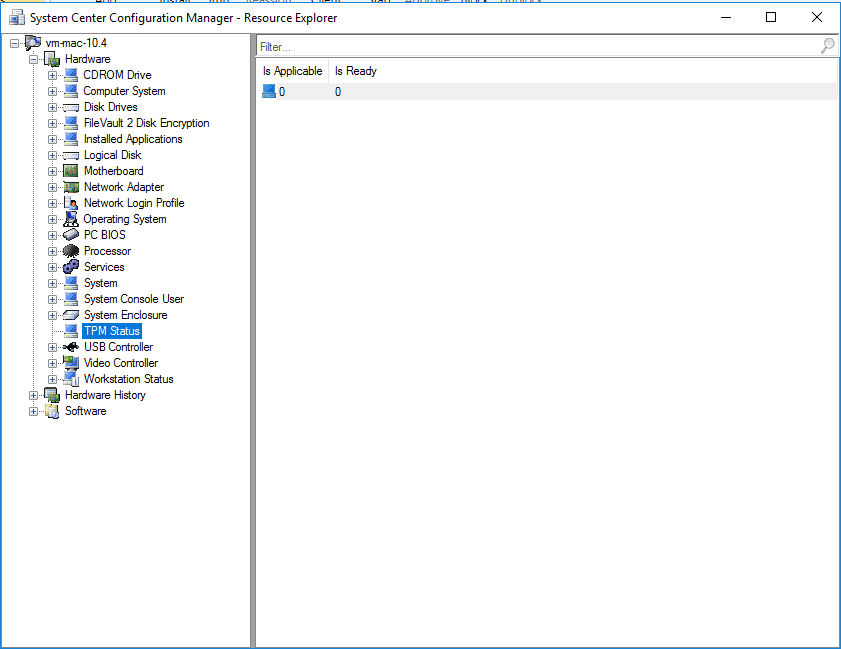Screen dimensions: 841x649
Task: Click the Video Controller icon
Action: [x=71, y=363]
